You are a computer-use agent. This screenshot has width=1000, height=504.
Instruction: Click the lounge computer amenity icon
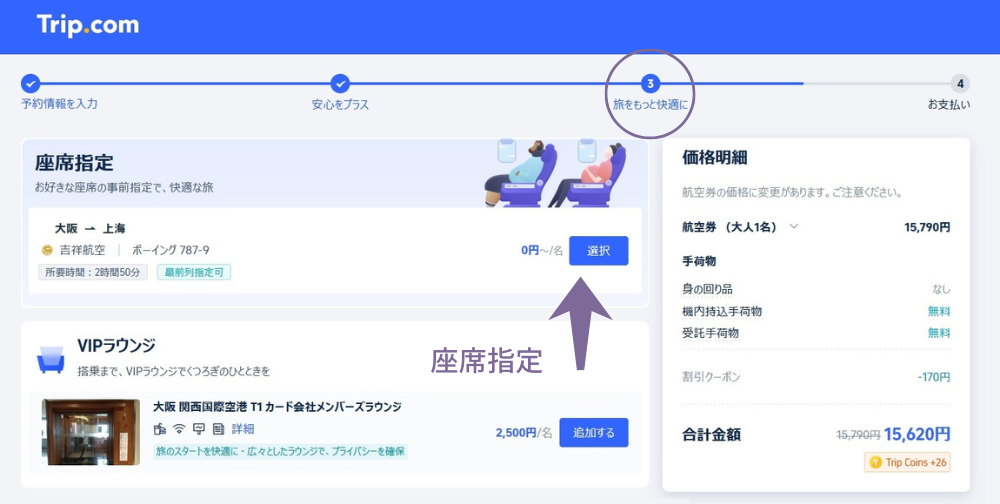coord(198,429)
